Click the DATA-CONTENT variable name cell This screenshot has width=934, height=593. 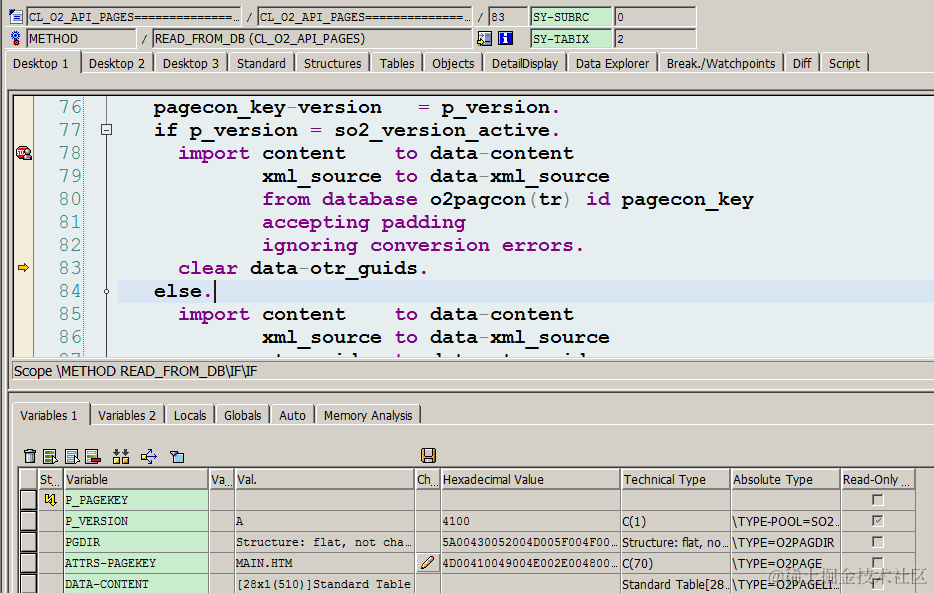[136, 583]
